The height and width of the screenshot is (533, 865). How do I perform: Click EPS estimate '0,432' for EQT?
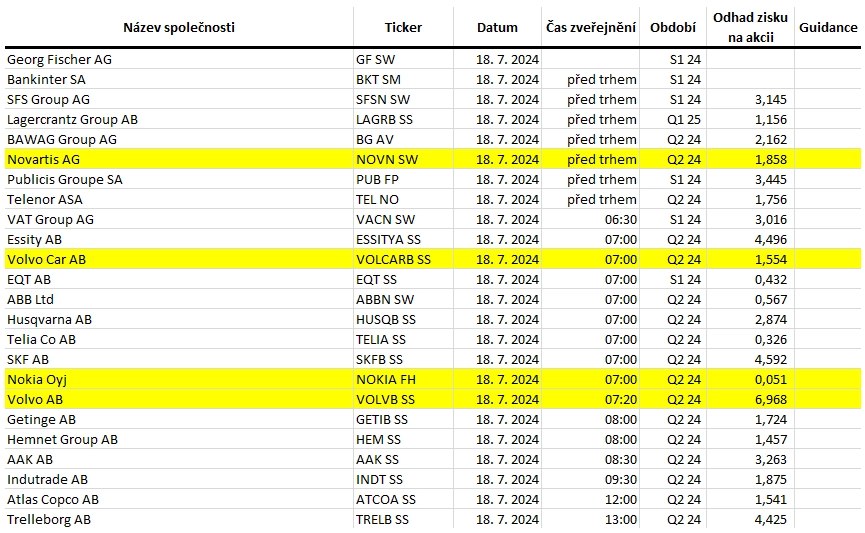tap(771, 279)
